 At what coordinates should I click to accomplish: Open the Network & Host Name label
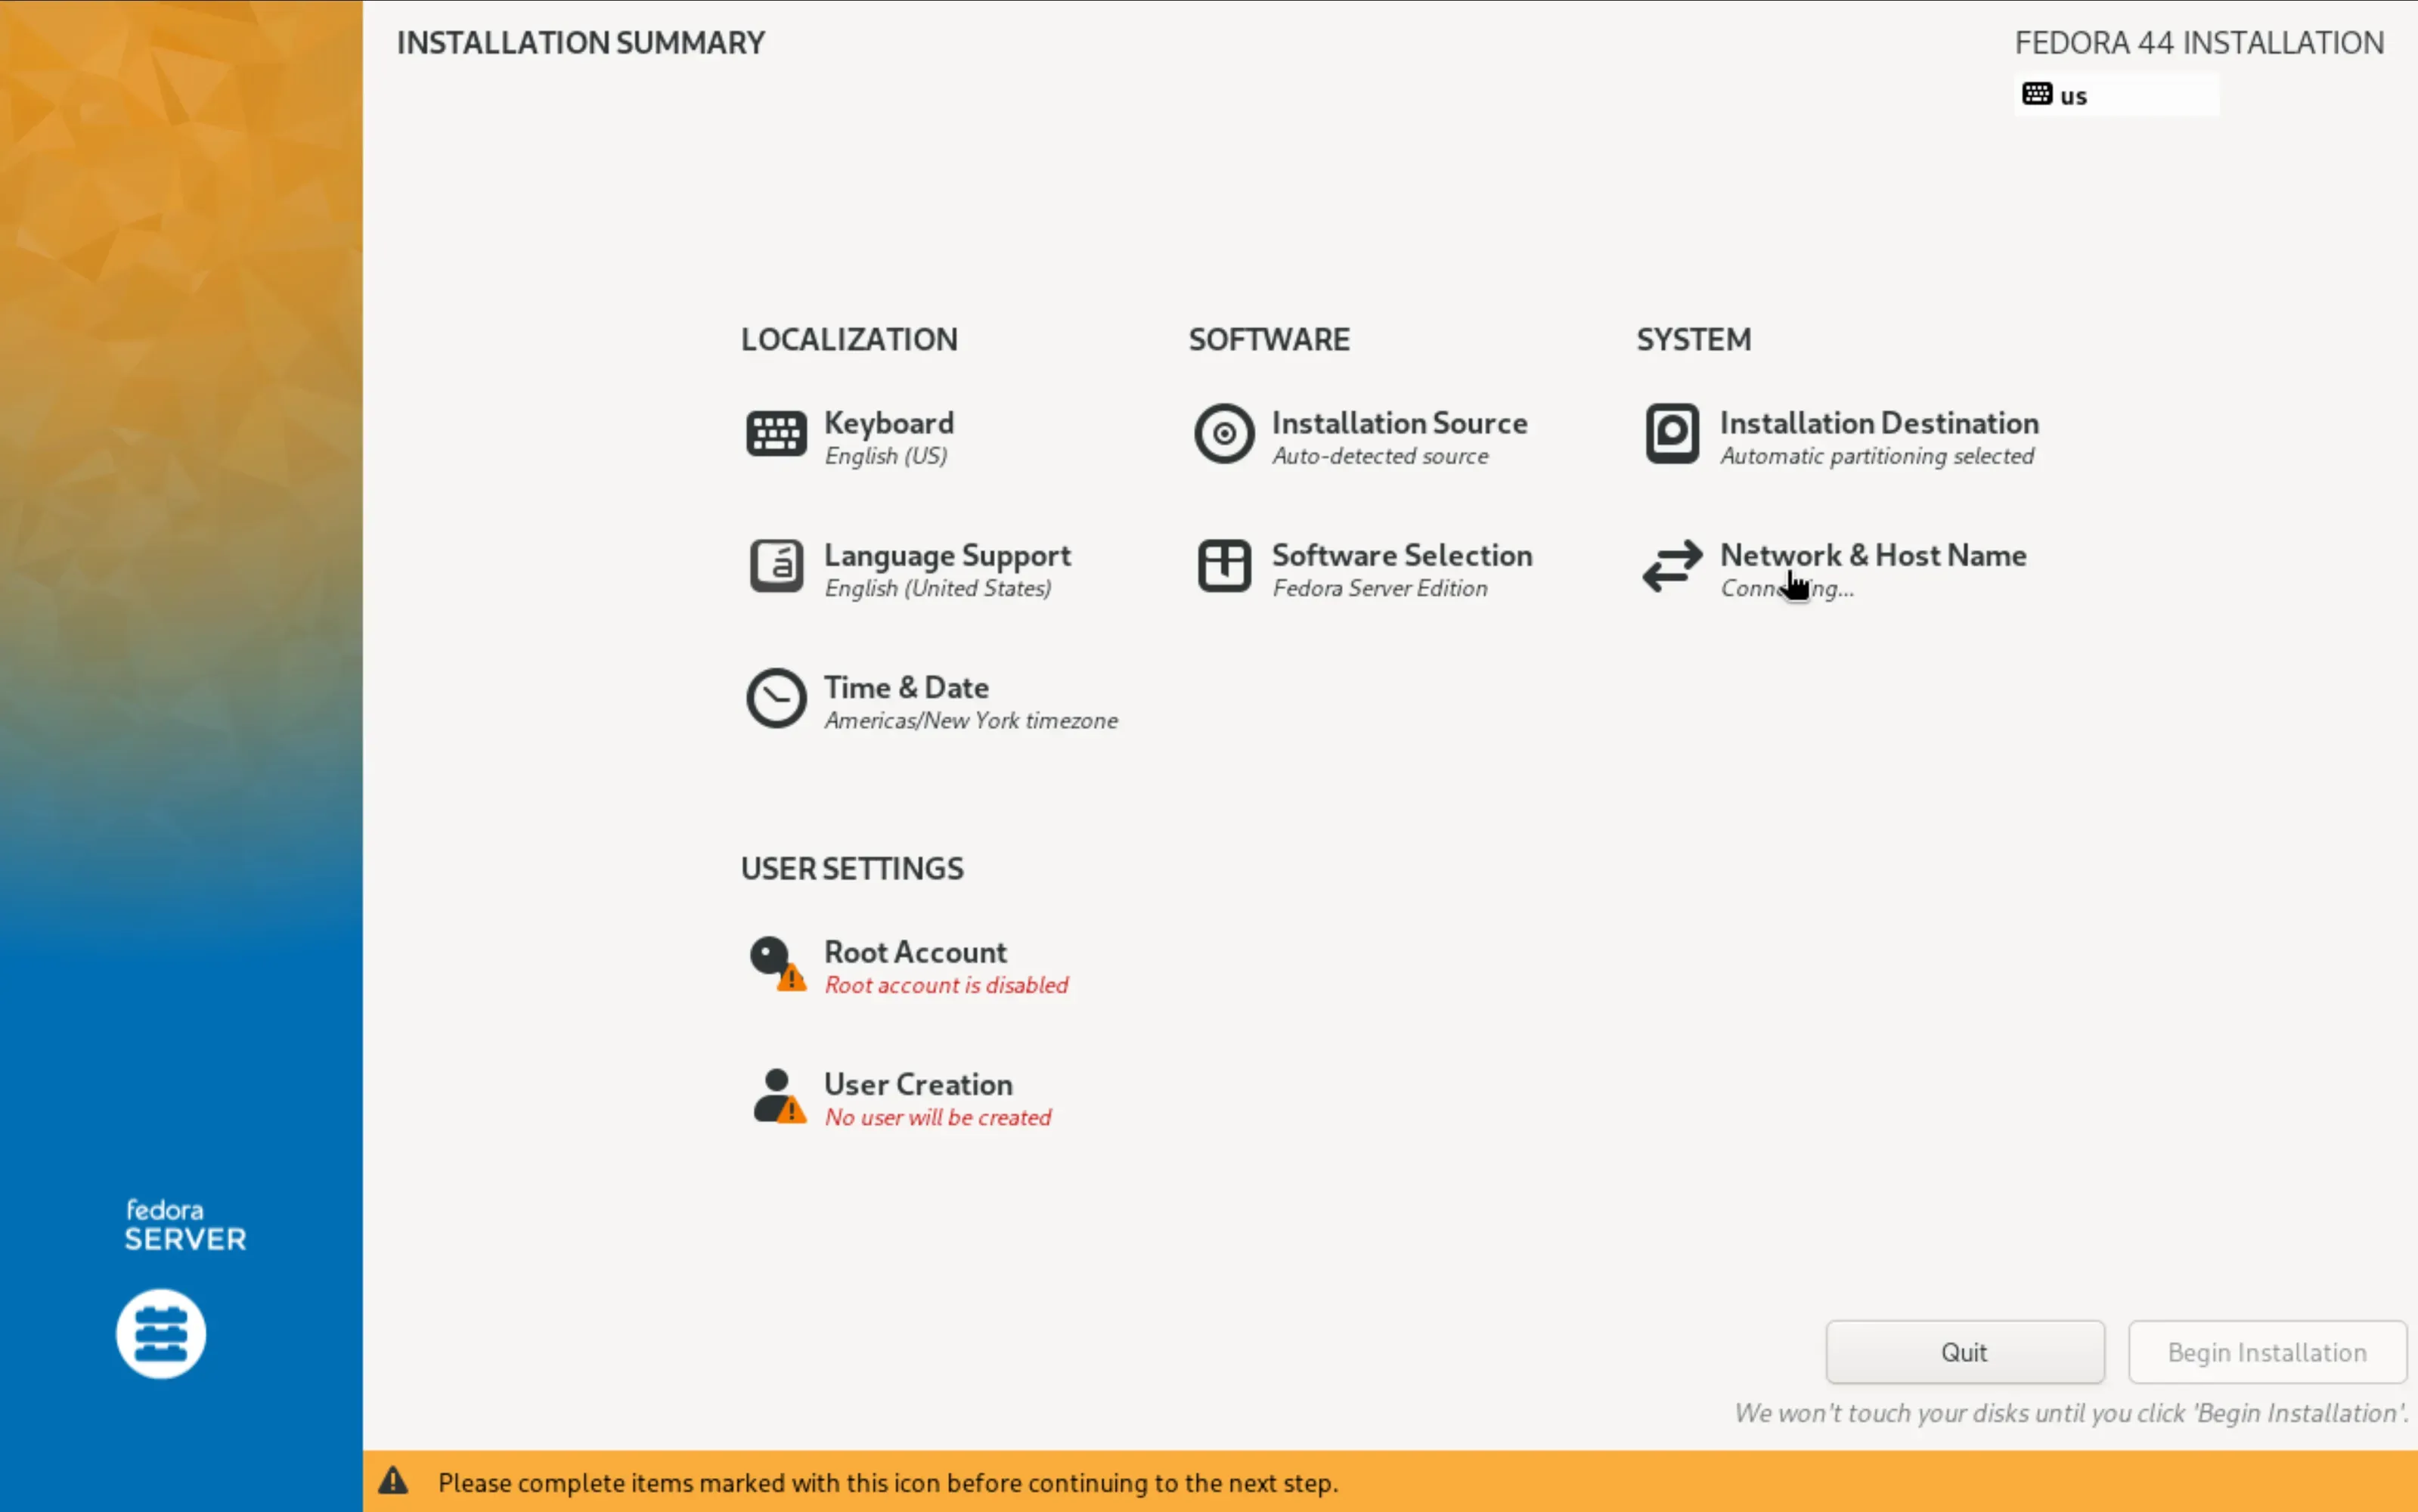point(1873,555)
